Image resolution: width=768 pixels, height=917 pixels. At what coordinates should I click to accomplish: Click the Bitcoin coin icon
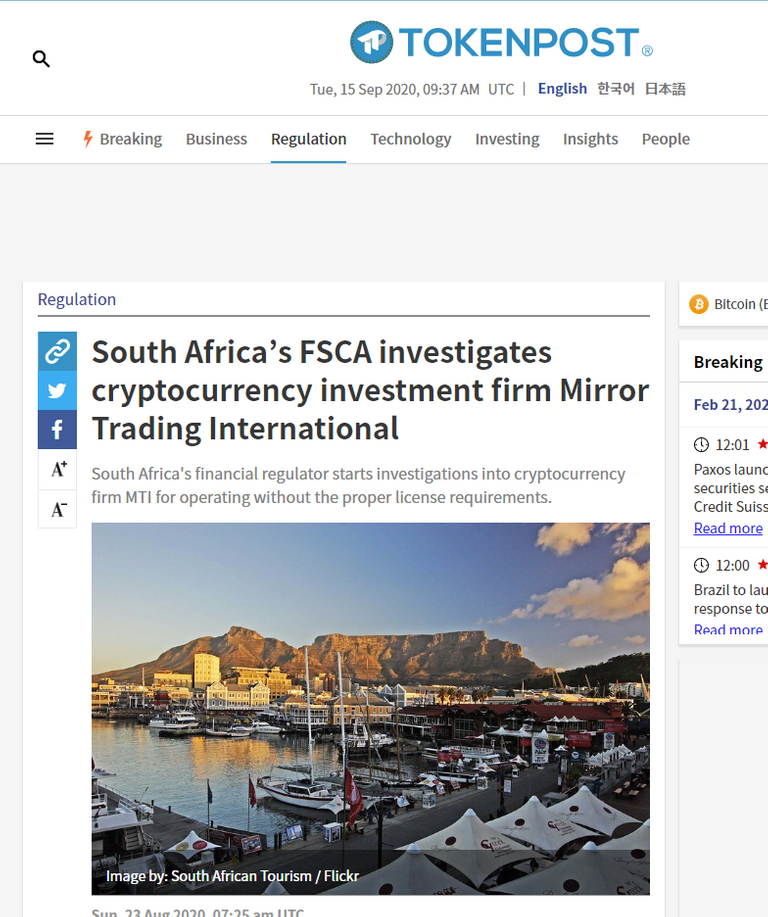click(698, 304)
